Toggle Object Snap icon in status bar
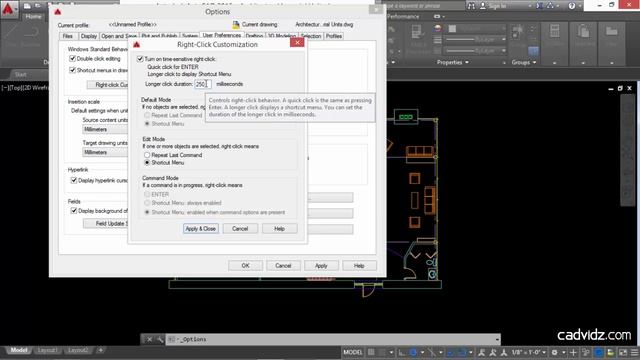Image resolution: width=640 pixels, height=360 pixels. [462, 352]
